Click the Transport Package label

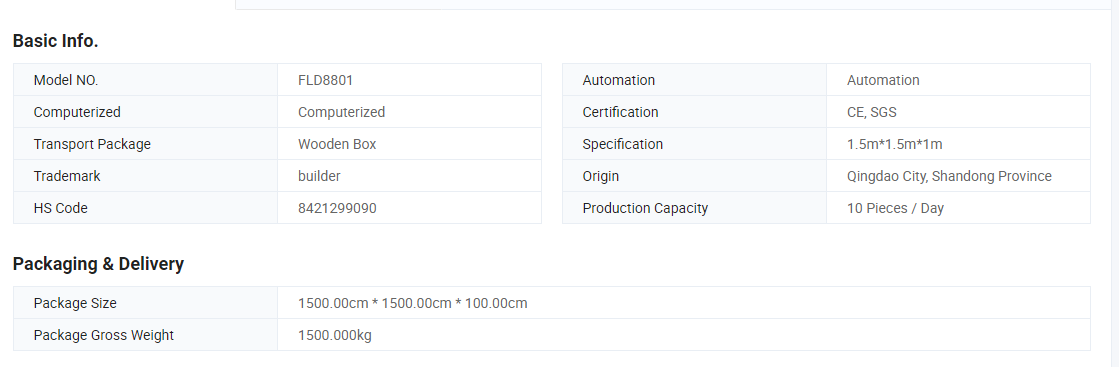(x=92, y=144)
